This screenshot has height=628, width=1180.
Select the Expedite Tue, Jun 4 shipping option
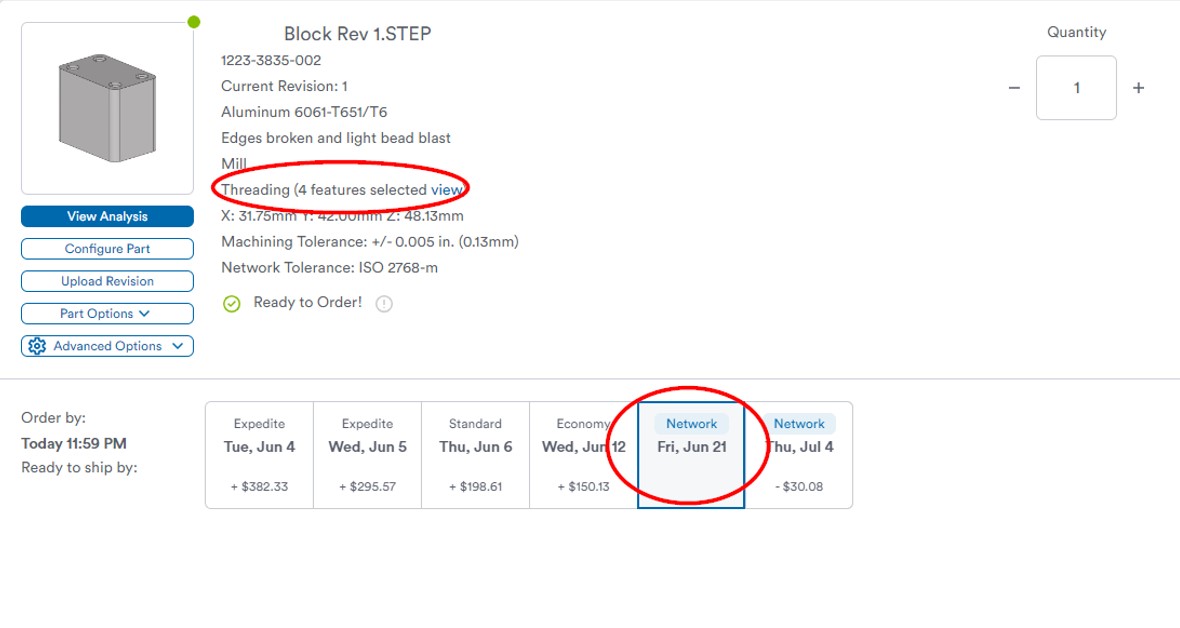click(x=259, y=452)
